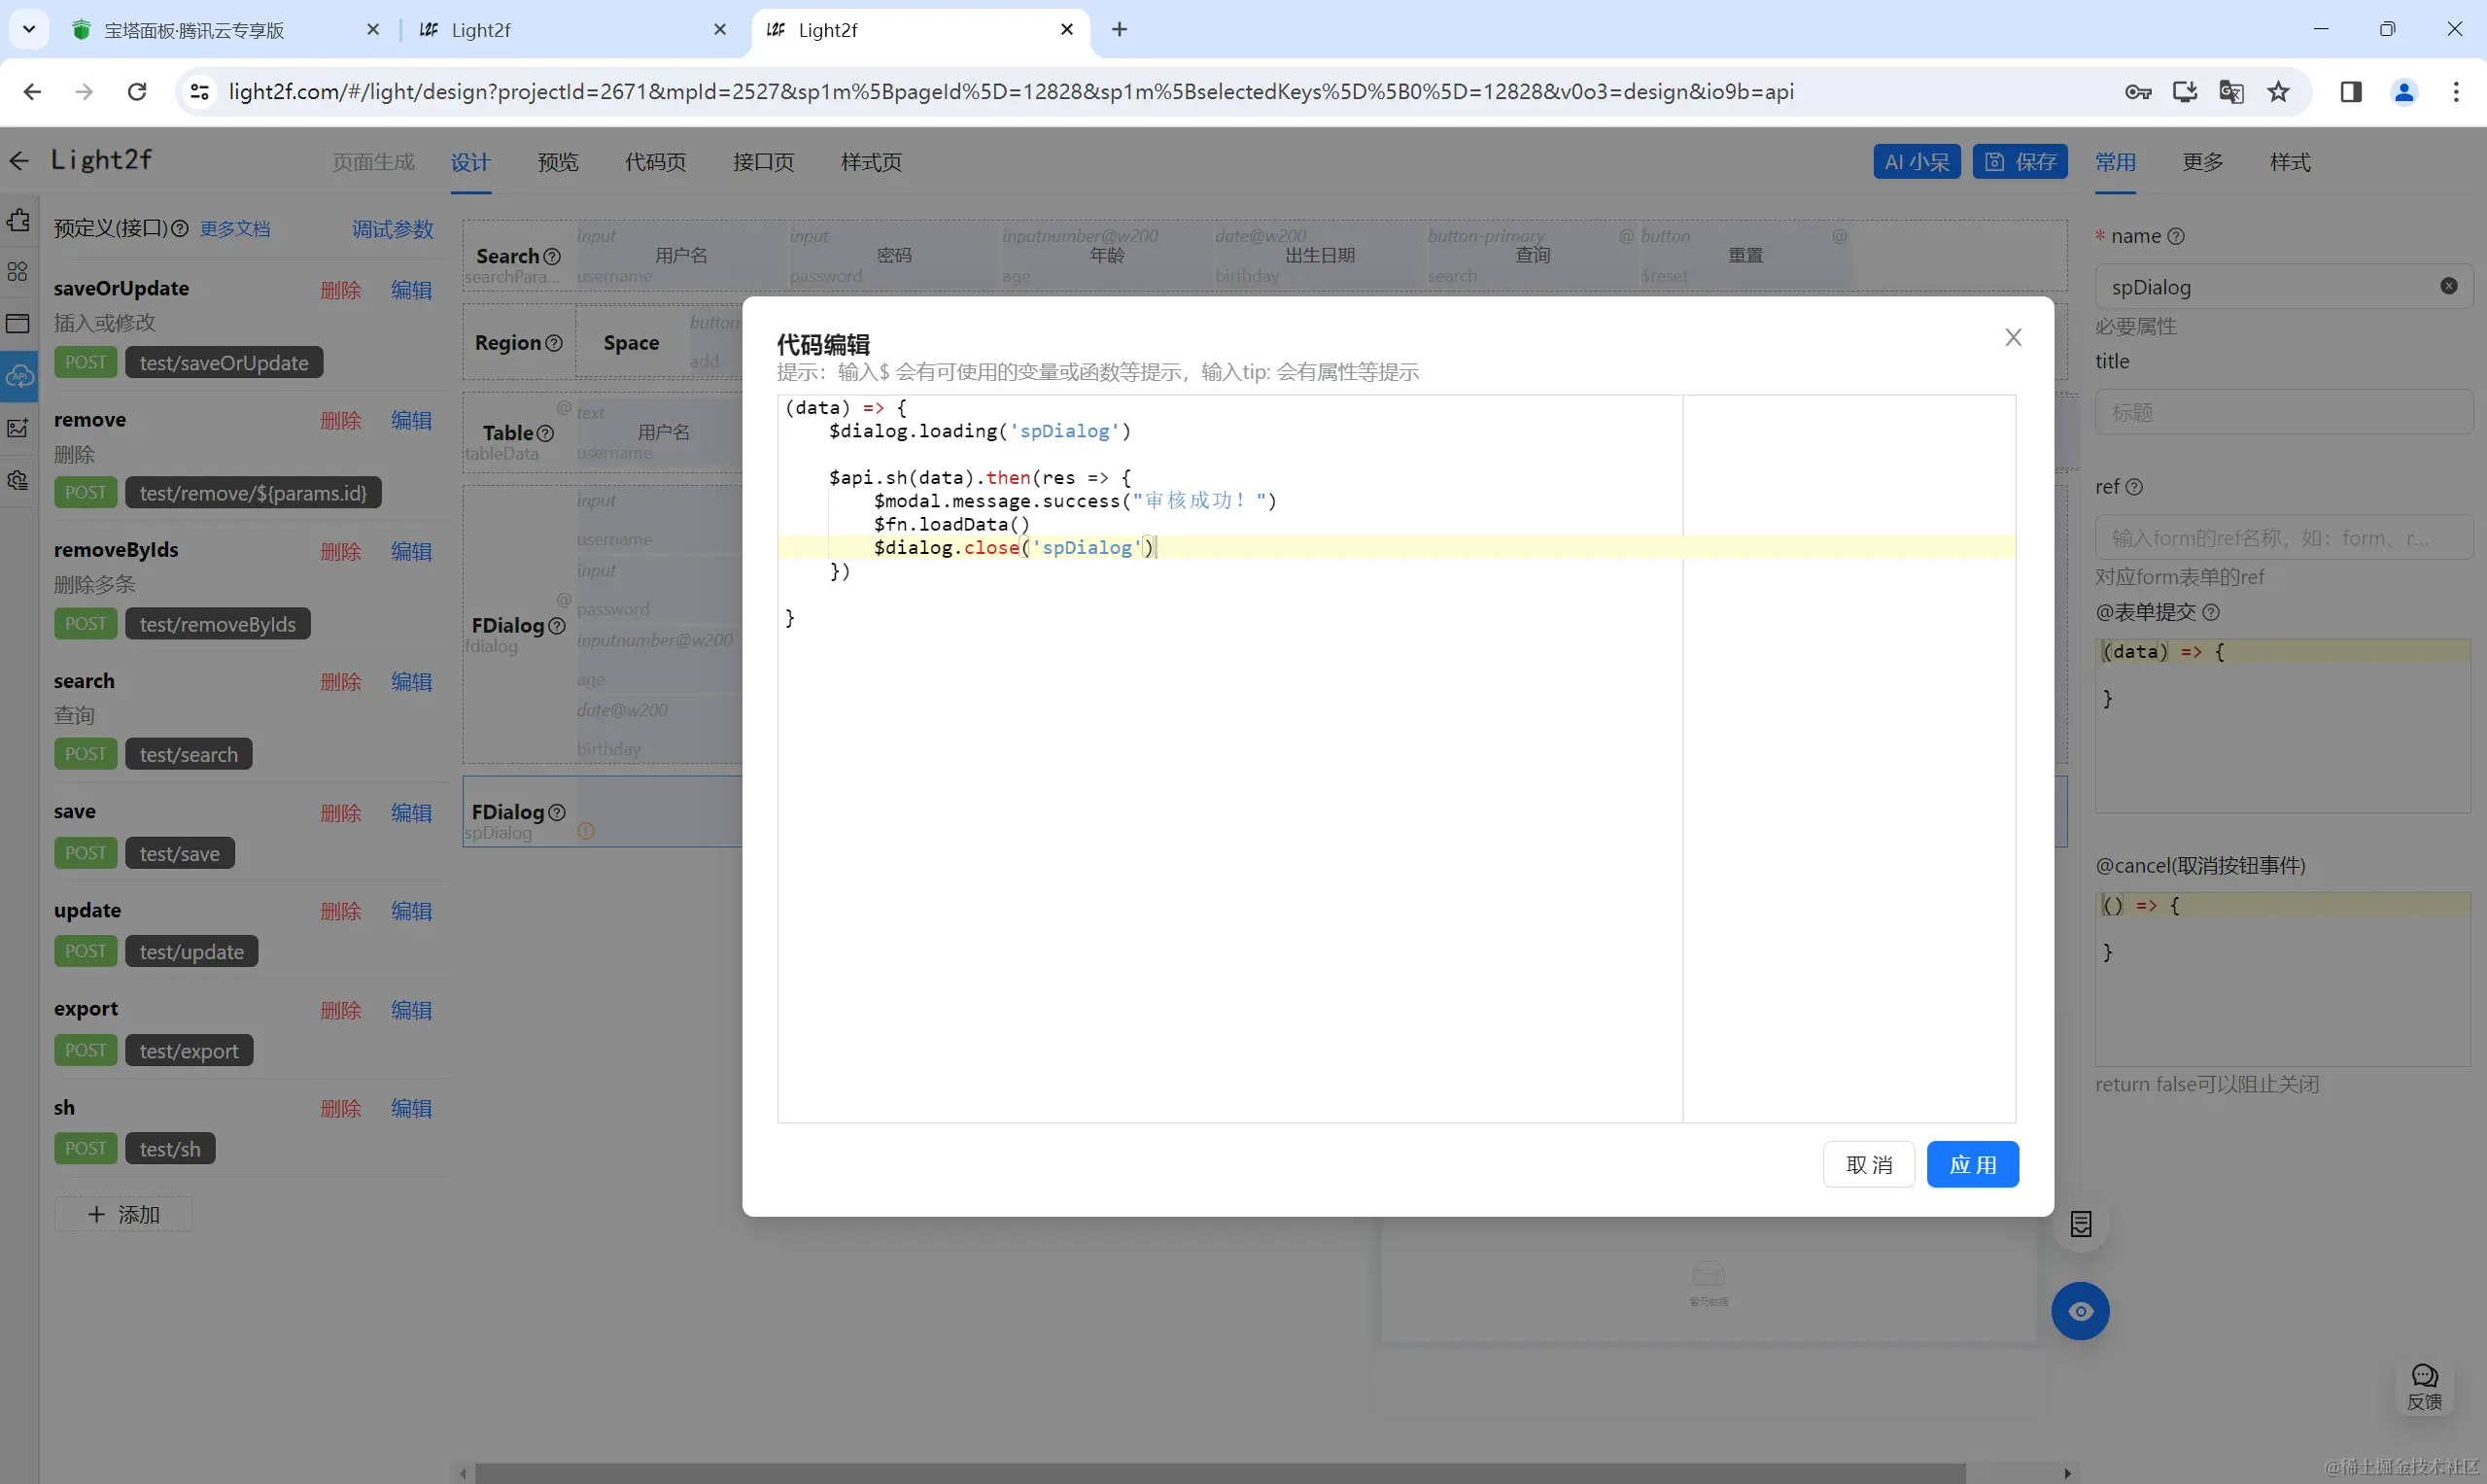Close the 代码编辑 dialog with X

[2013, 338]
